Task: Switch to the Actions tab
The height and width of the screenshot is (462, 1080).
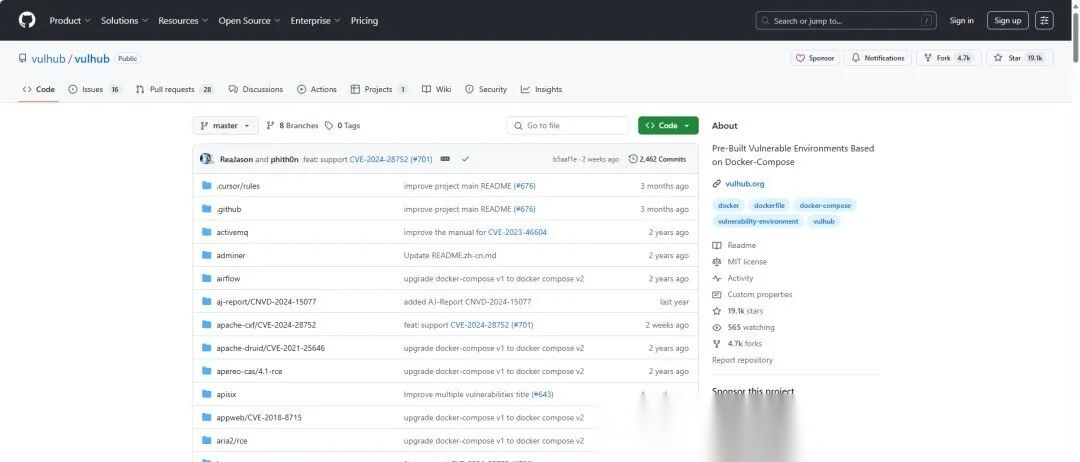Action: tap(317, 90)
